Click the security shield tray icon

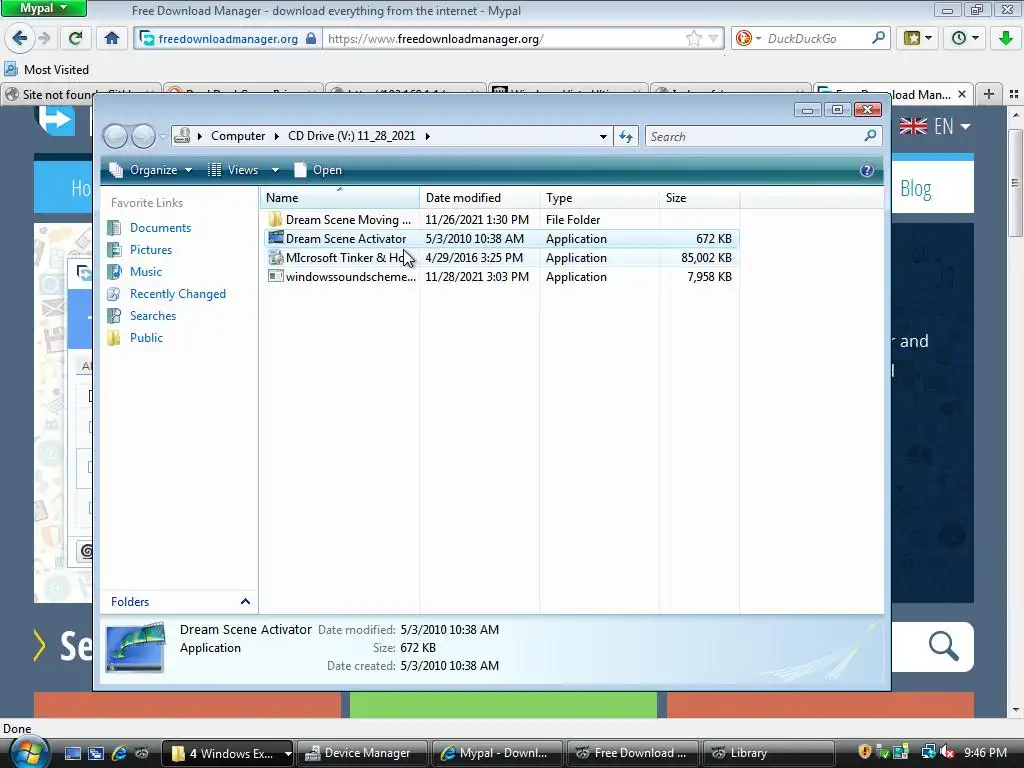(864, 752)
